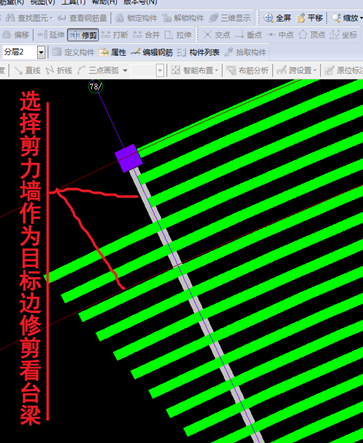Open 智能布置 smart layout menu
Screen dimensions: 363x443
tap(195, 70)
